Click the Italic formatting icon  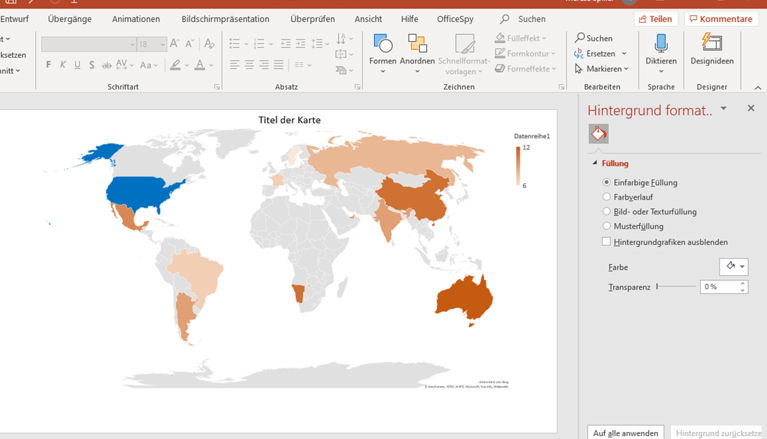point(63,65)
